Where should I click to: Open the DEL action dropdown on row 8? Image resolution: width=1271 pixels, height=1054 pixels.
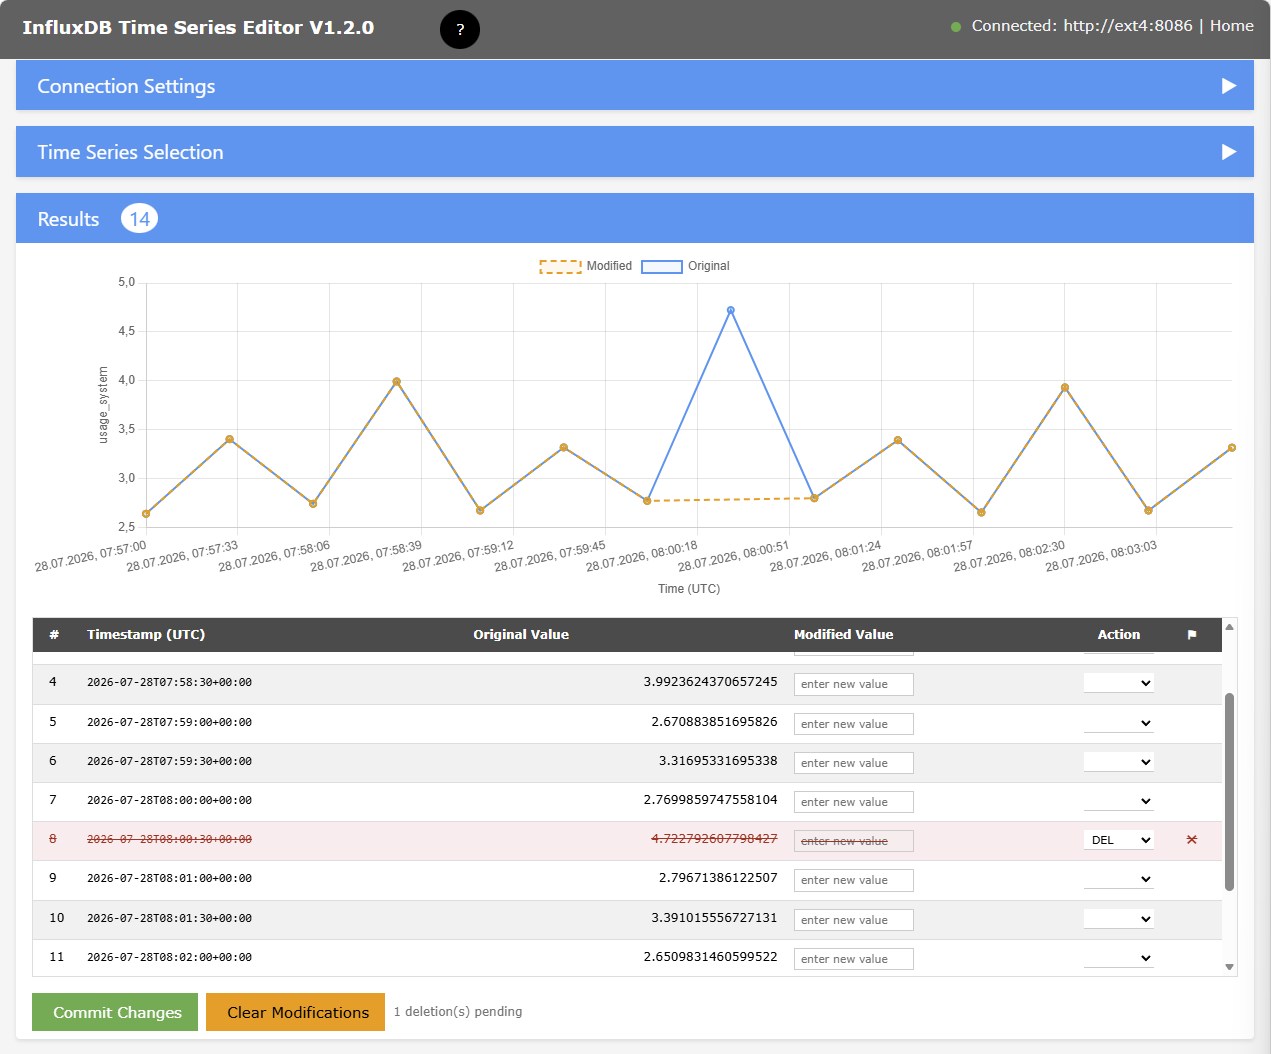pyautogui.click(x=1119, y=840)
